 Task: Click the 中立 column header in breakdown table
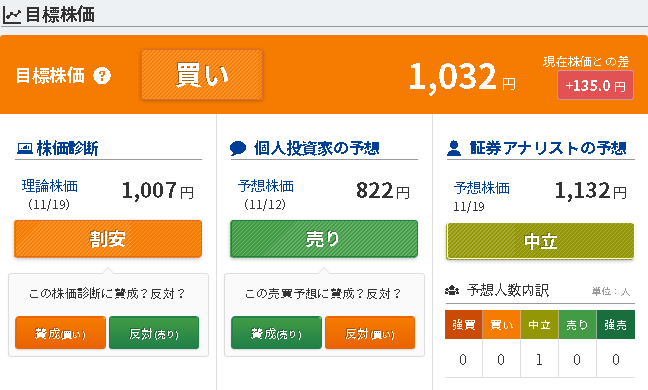pyautogui.click(x=539, y=325)
